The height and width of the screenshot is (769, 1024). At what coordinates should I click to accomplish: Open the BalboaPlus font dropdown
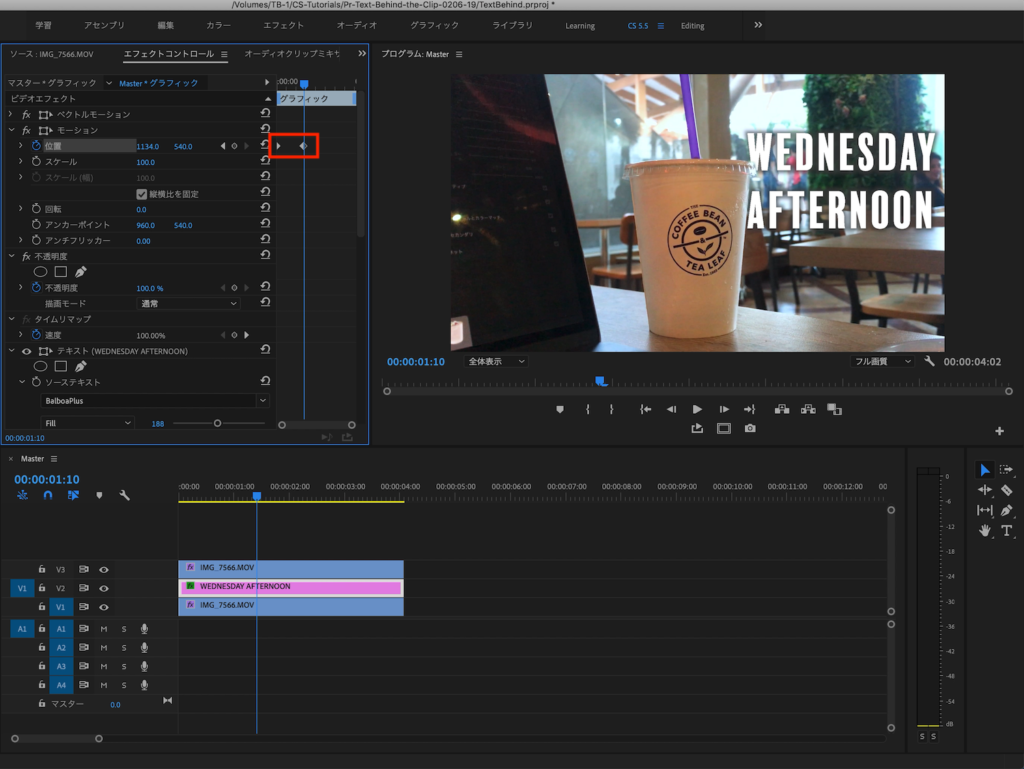click(155, 400)
